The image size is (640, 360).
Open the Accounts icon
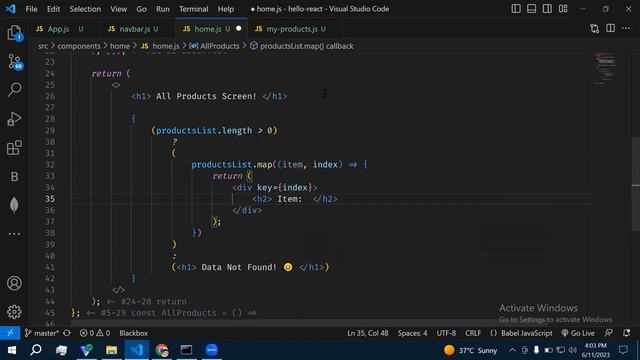(x=14, y=283)
